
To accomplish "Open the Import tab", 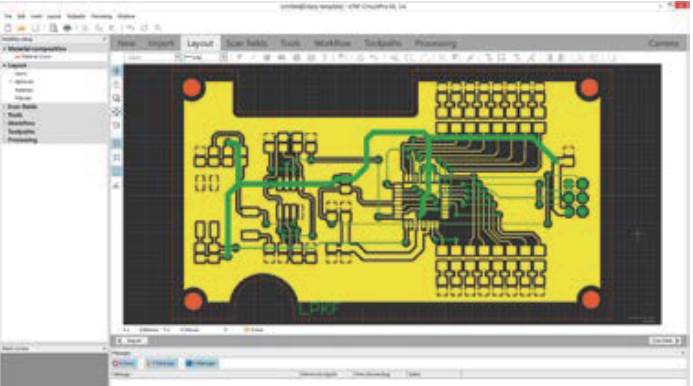I will point(160,43).
